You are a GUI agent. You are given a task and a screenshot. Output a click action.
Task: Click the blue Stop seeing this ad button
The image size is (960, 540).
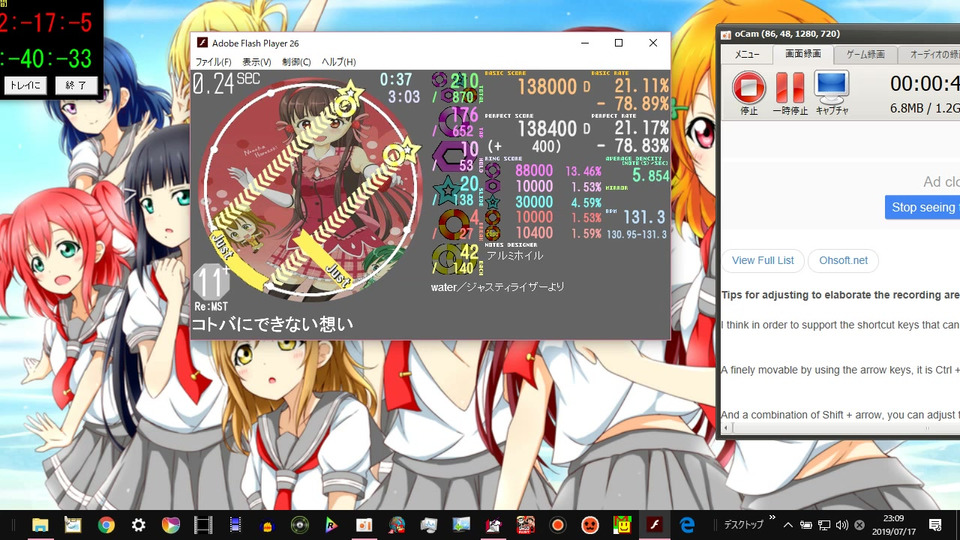tap(922, 208)
